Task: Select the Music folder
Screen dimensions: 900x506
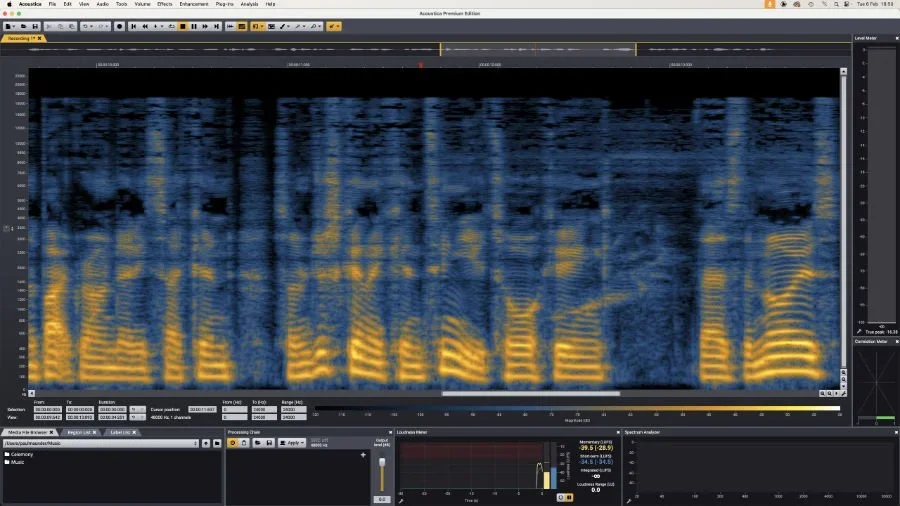Action: click(x=14, y=462)
